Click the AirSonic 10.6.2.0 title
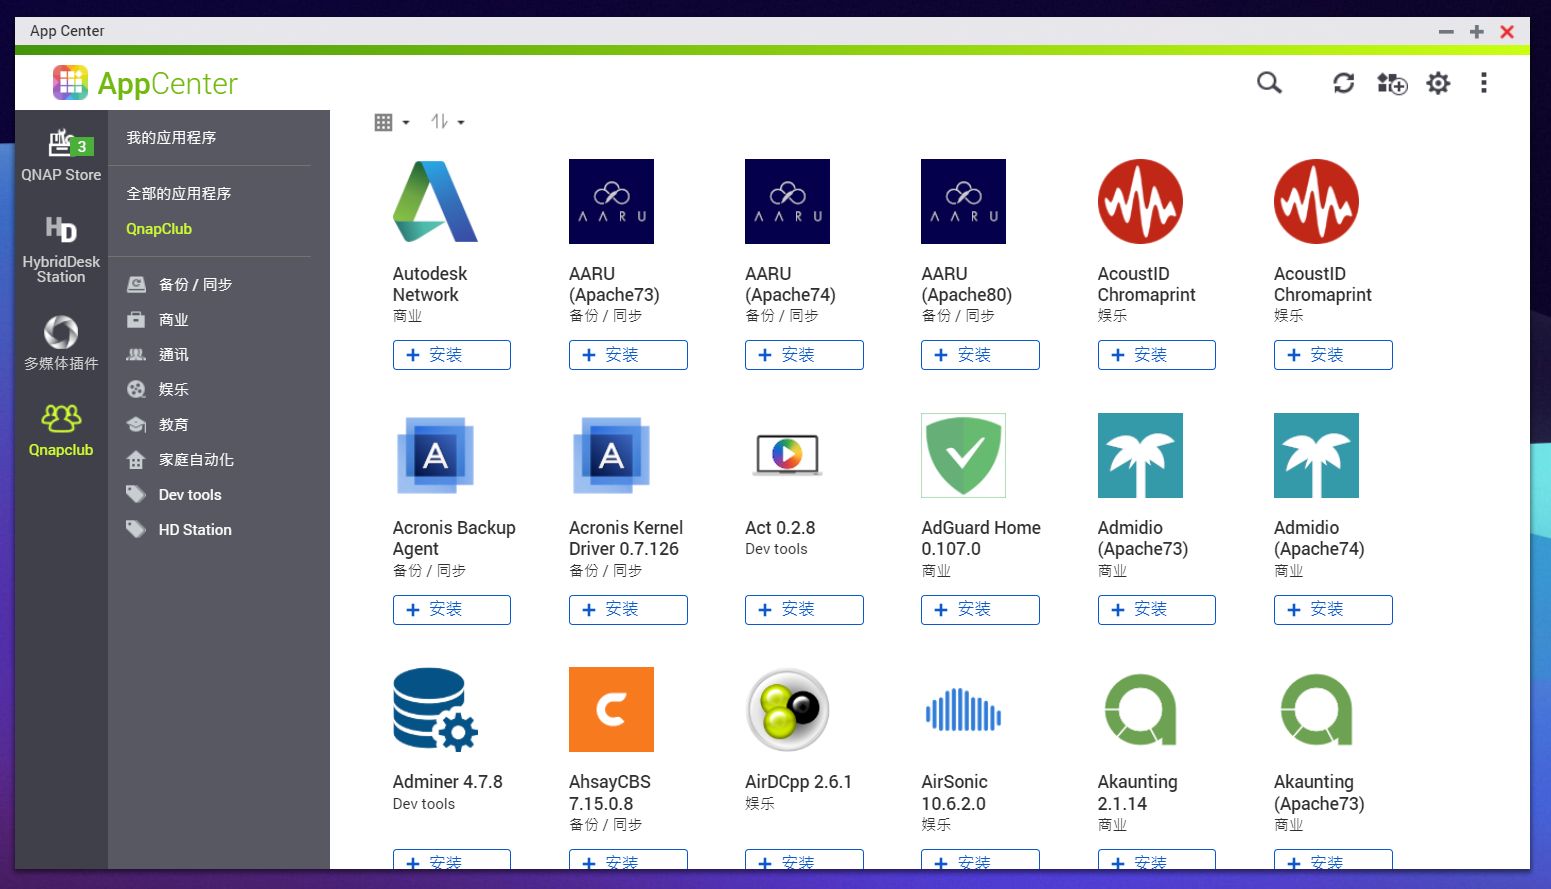The height and width of the screenshot is (889, 1551). (x=954, y=793)
